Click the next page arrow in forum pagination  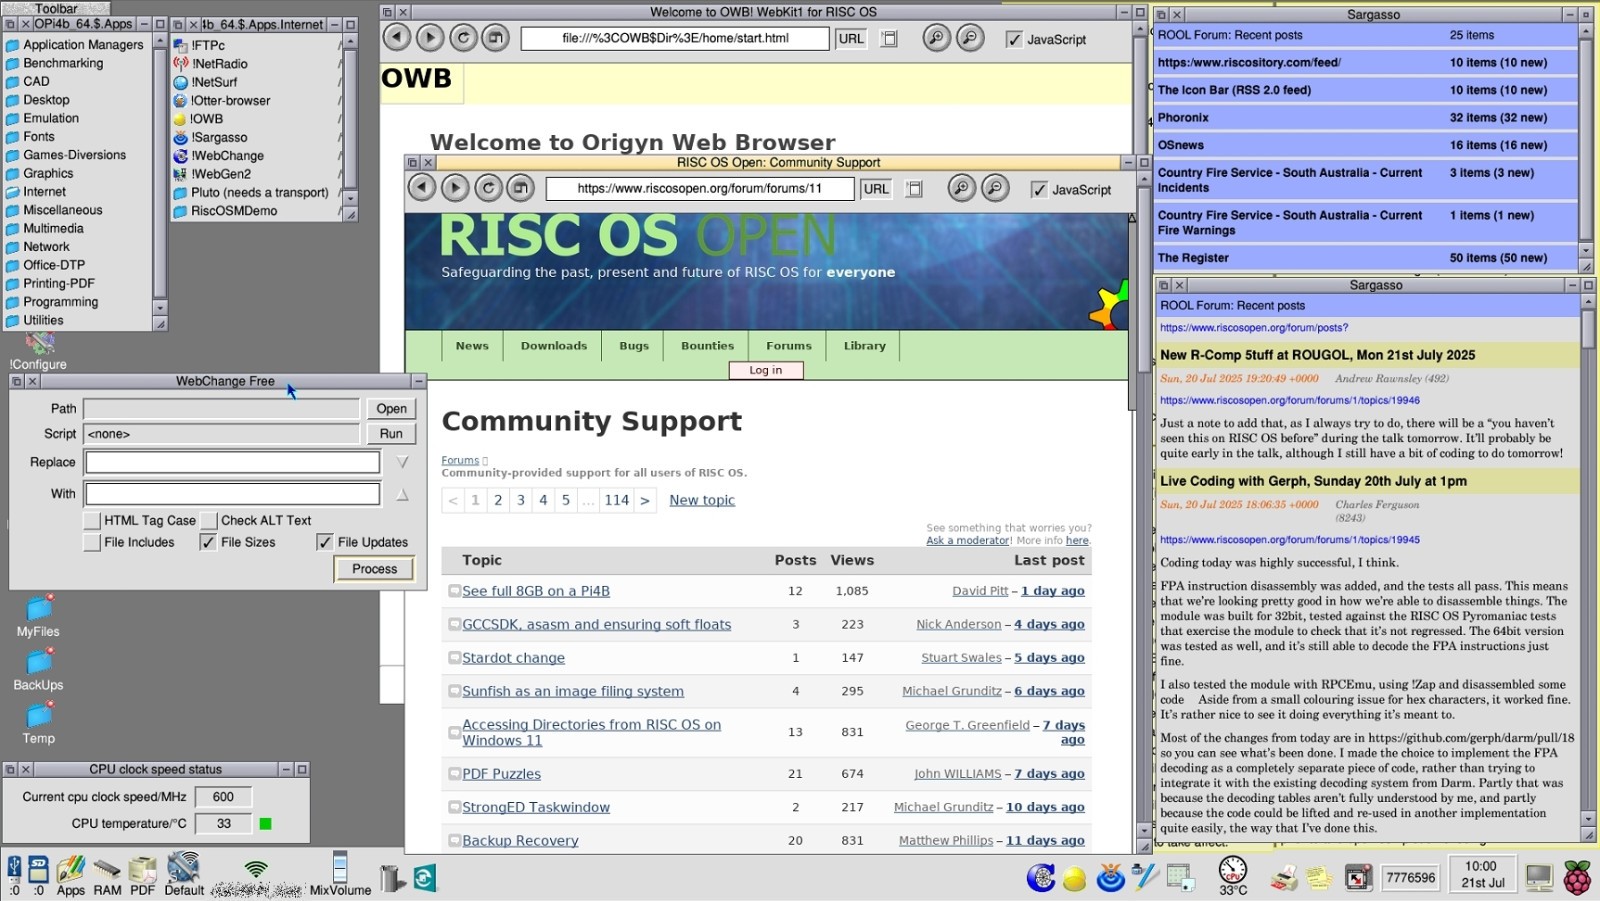pos(645,500)
